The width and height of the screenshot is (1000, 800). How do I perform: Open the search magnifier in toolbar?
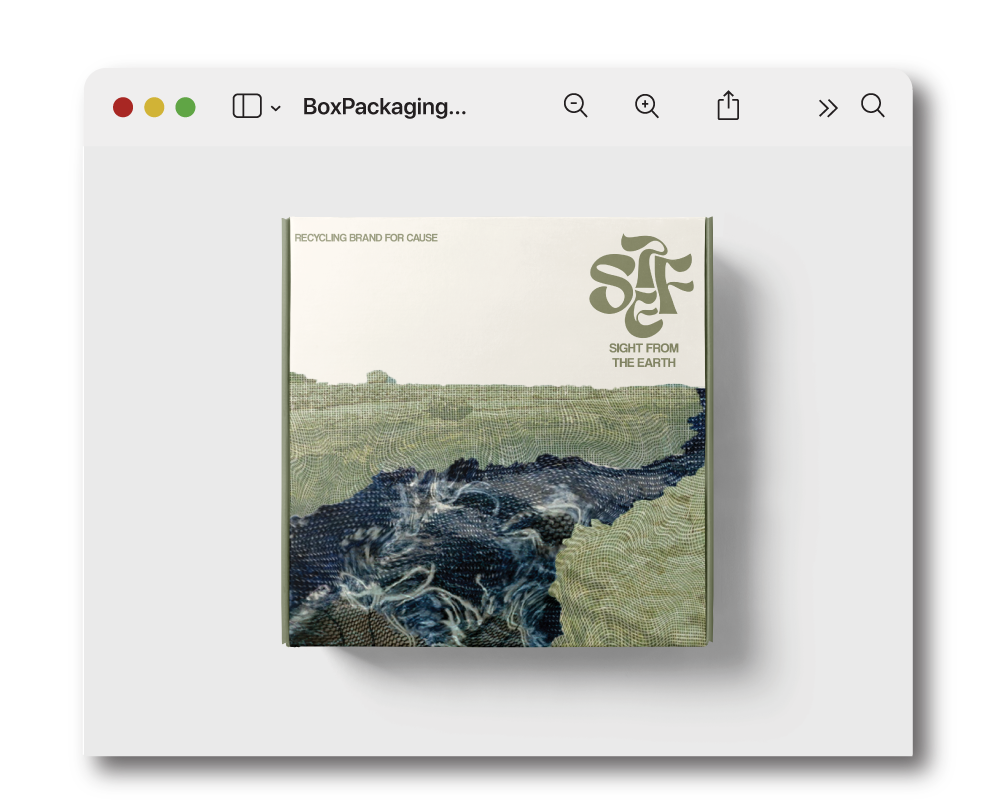(x=872, y=106)
